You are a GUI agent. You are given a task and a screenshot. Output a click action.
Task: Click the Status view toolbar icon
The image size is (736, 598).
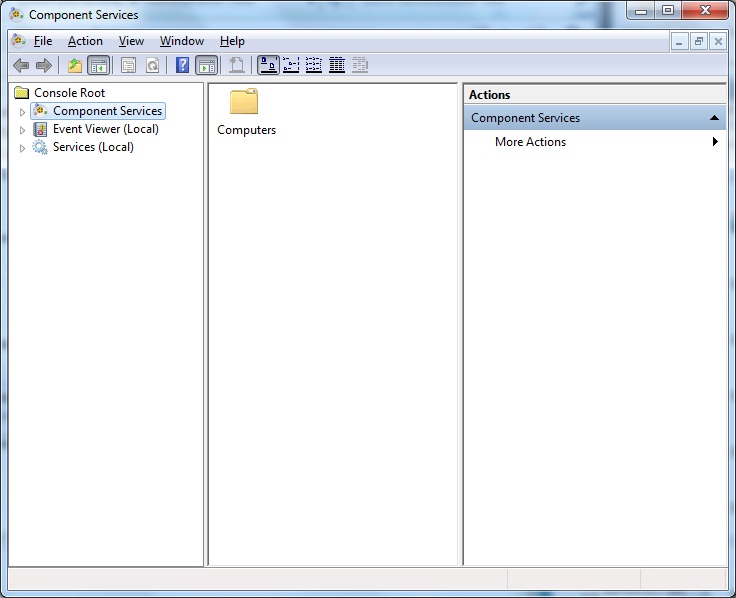tap(360, 65)
